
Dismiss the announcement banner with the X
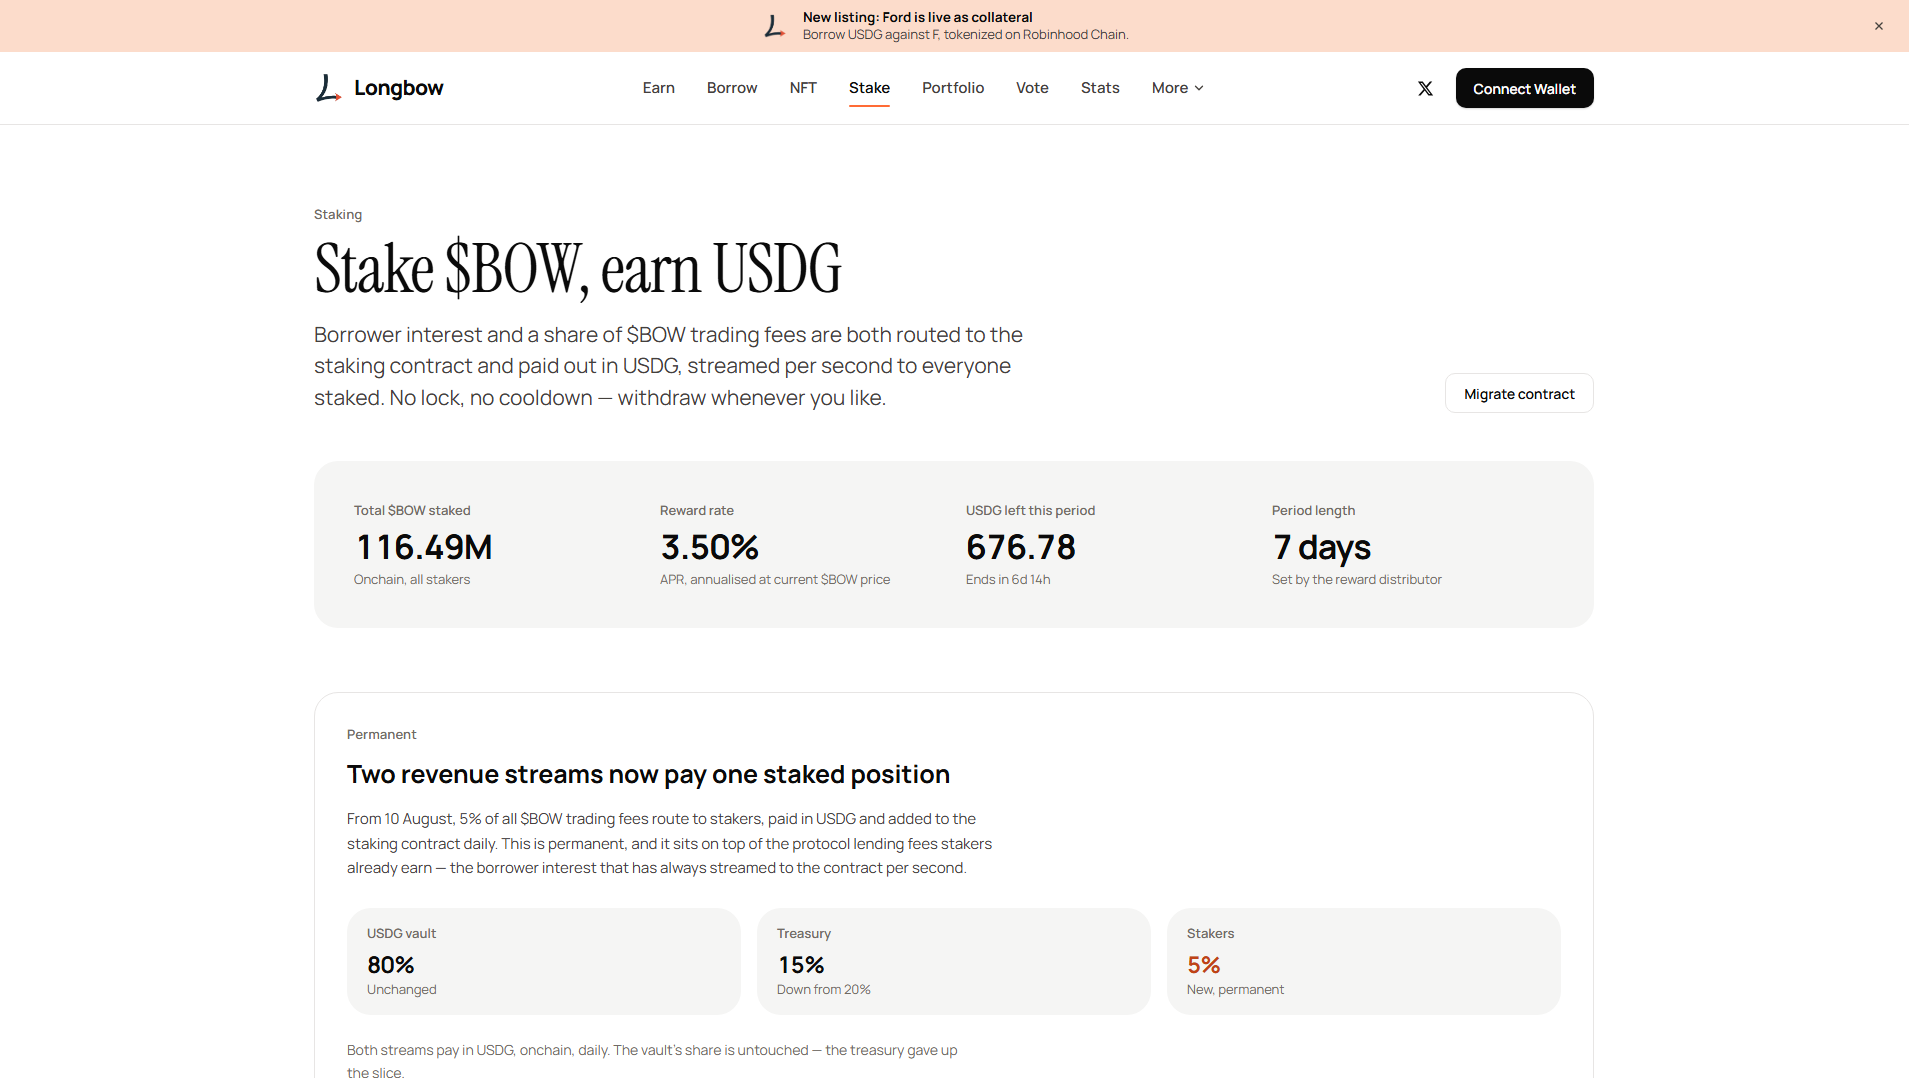pyautogui.click(x=1879, y=26)
